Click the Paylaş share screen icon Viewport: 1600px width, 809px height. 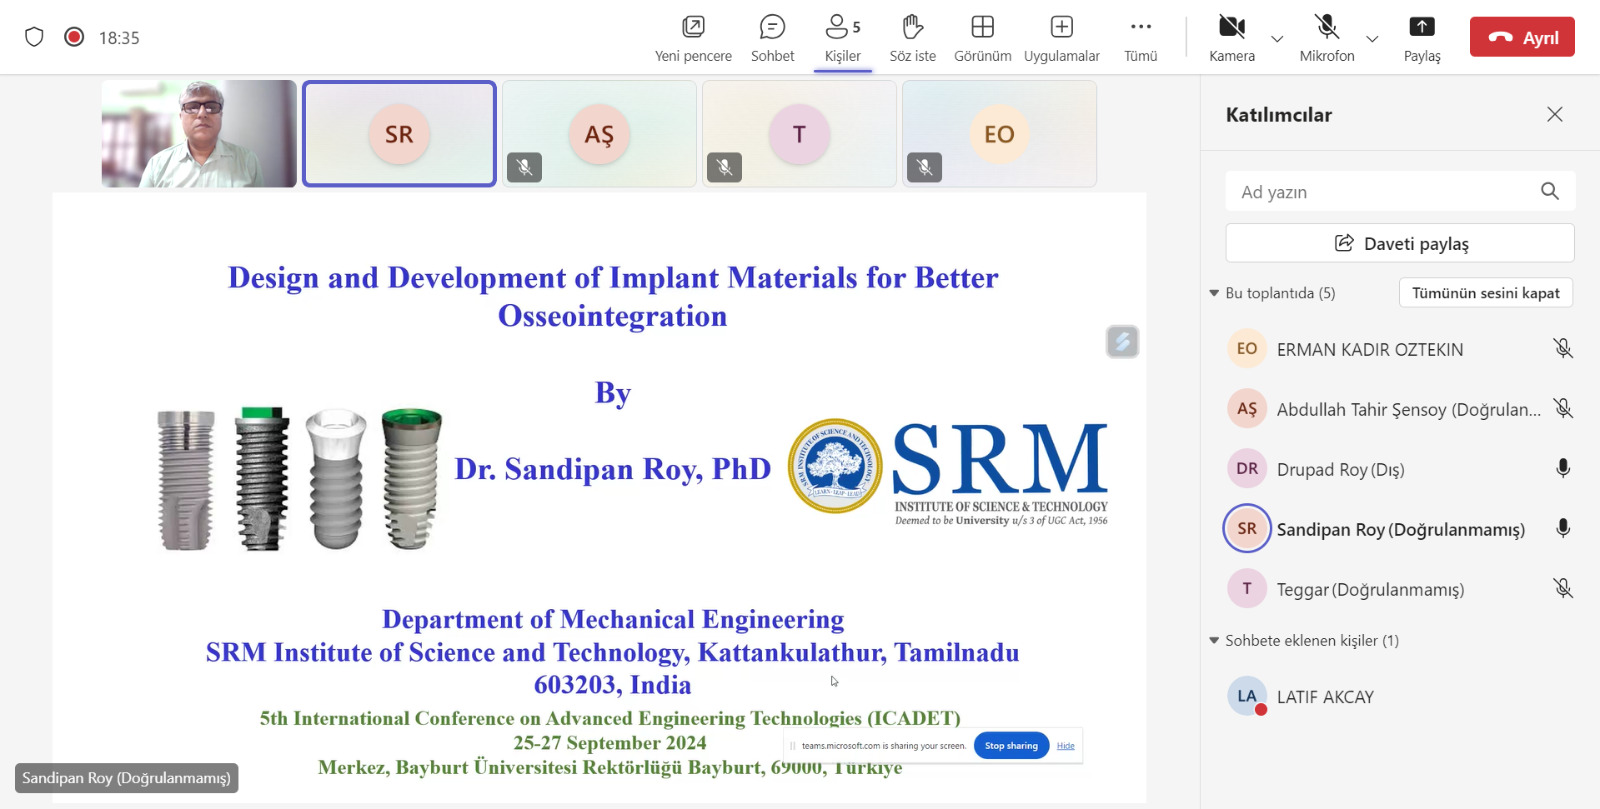[x=1421, y=27]
